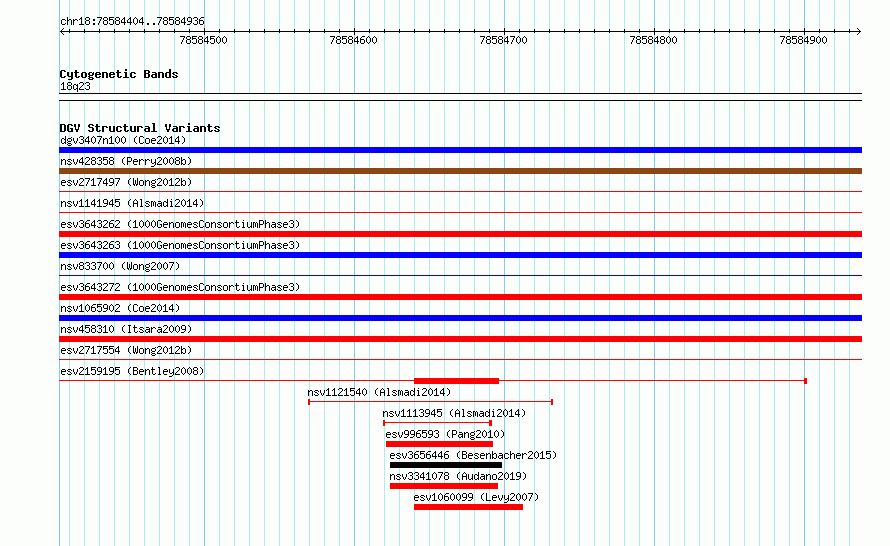The height and width of the screenshot is (546, 890).
Task: Open nsv1121540 (Alsmadi2014) variant label
Action: pyautogui.click(x=379, y=392)
